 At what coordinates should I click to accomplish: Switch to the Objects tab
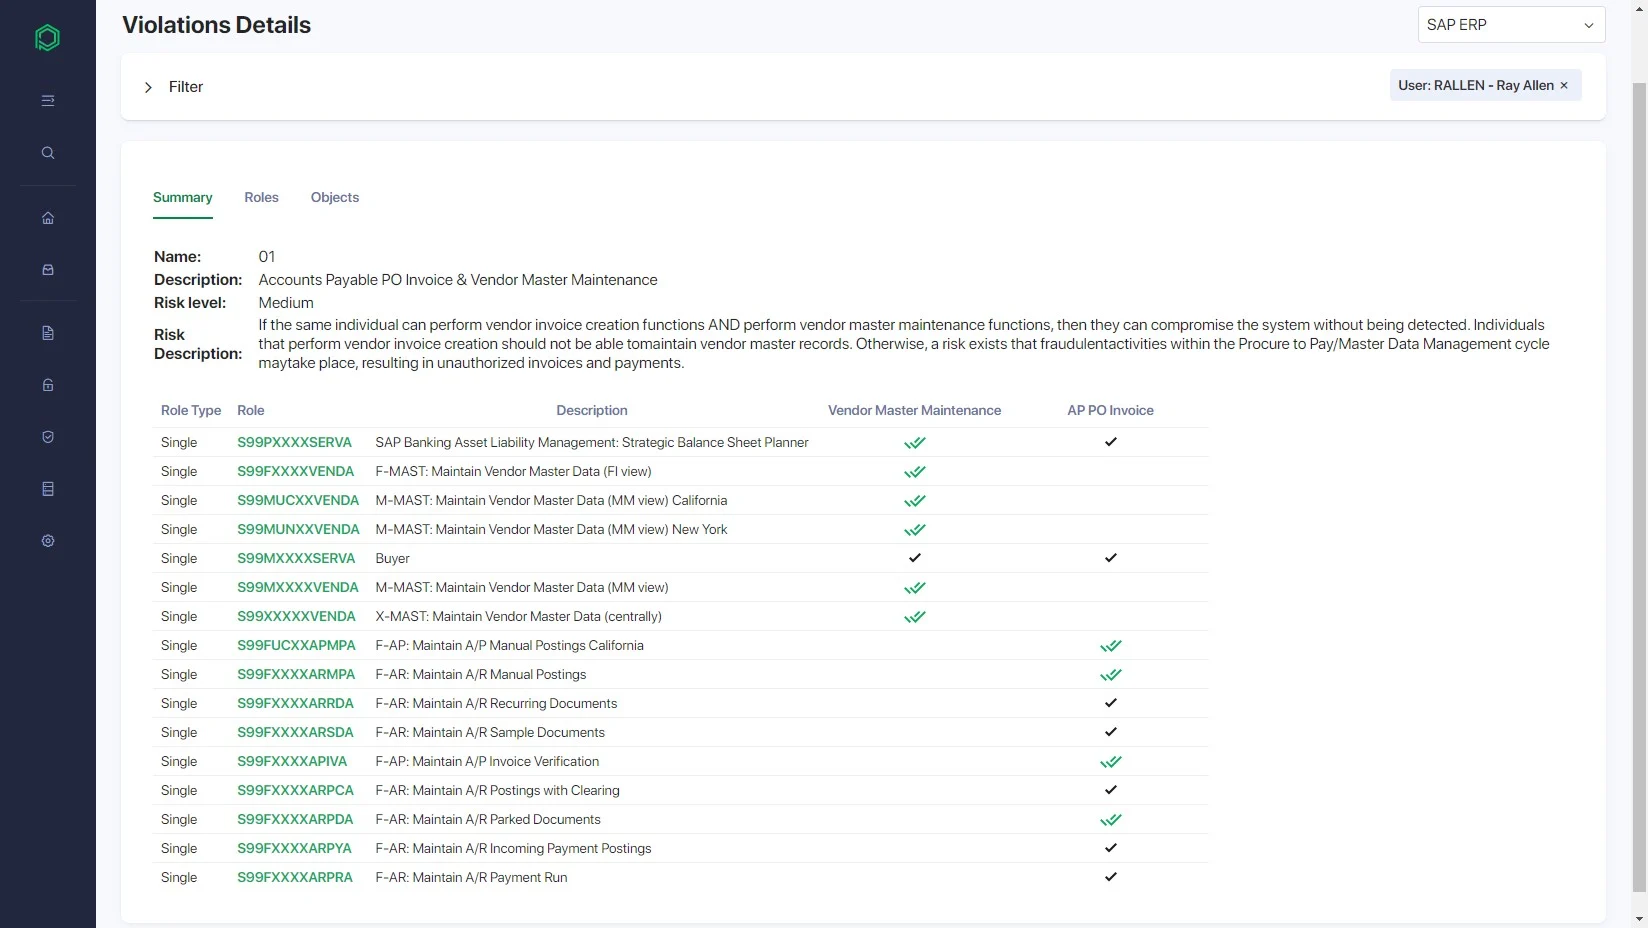[335, 198]
